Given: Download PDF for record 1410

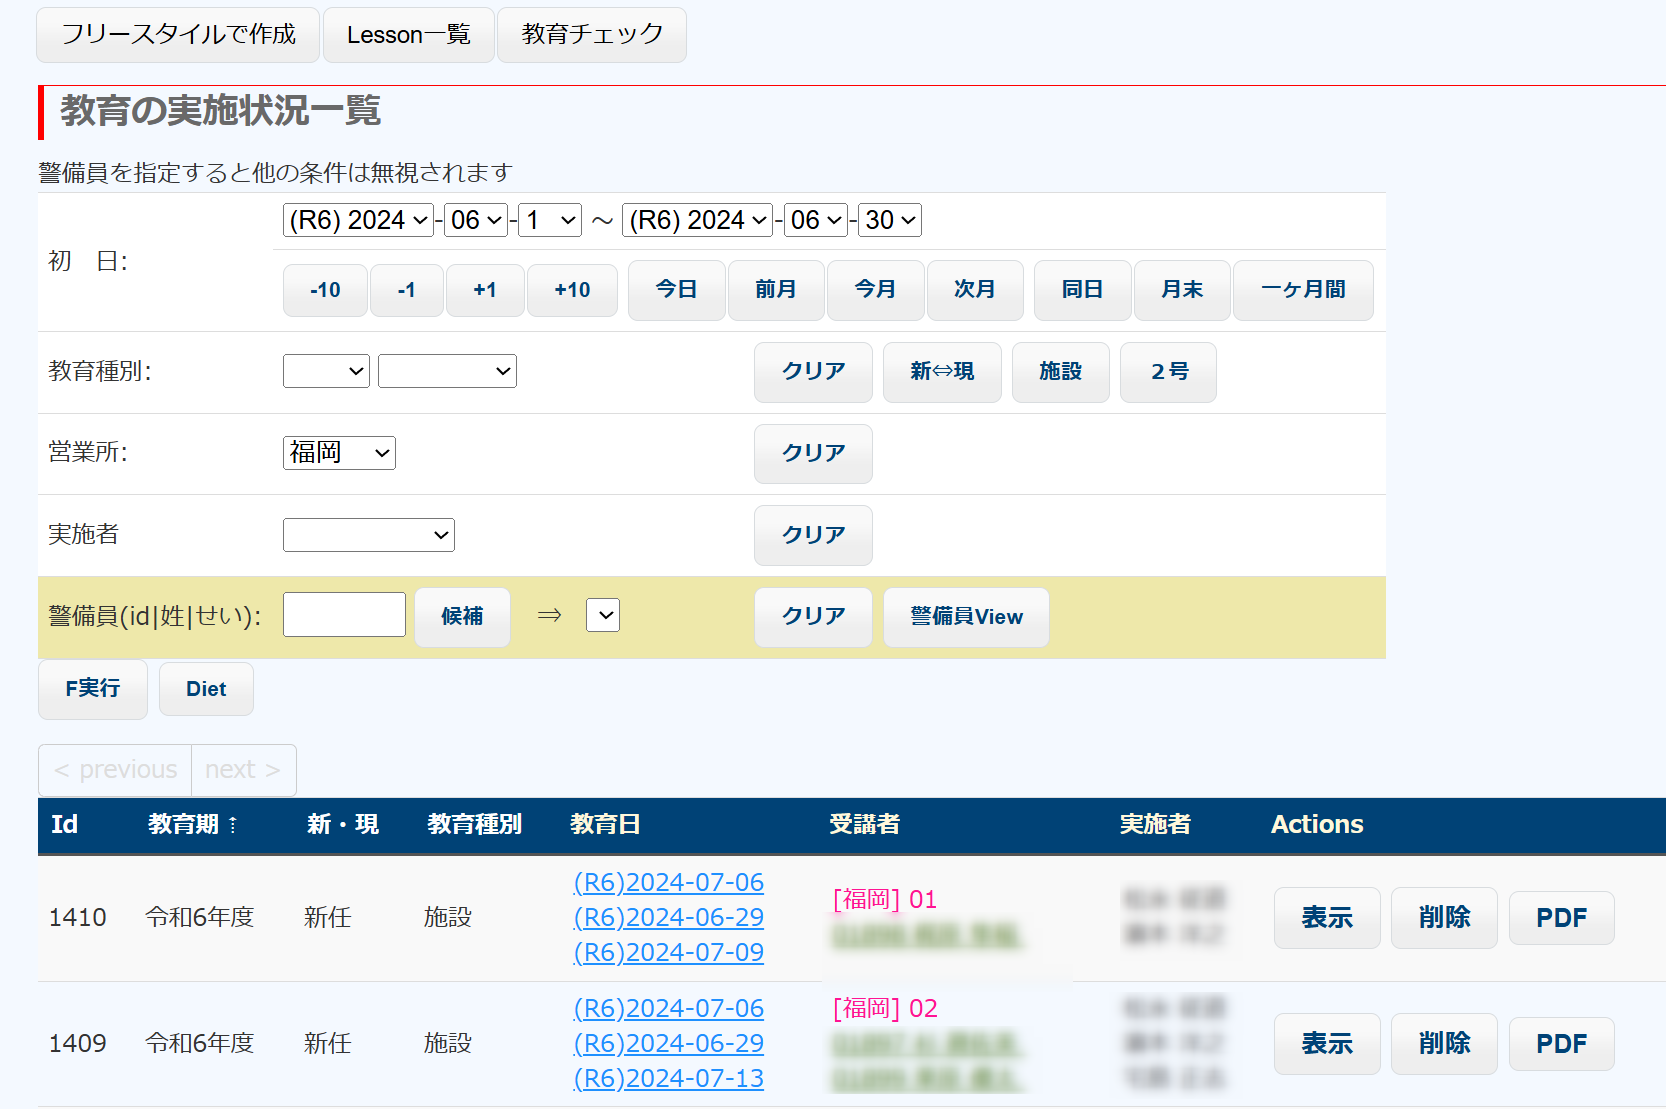Looking at the screenshot, I should point(1560,918).
